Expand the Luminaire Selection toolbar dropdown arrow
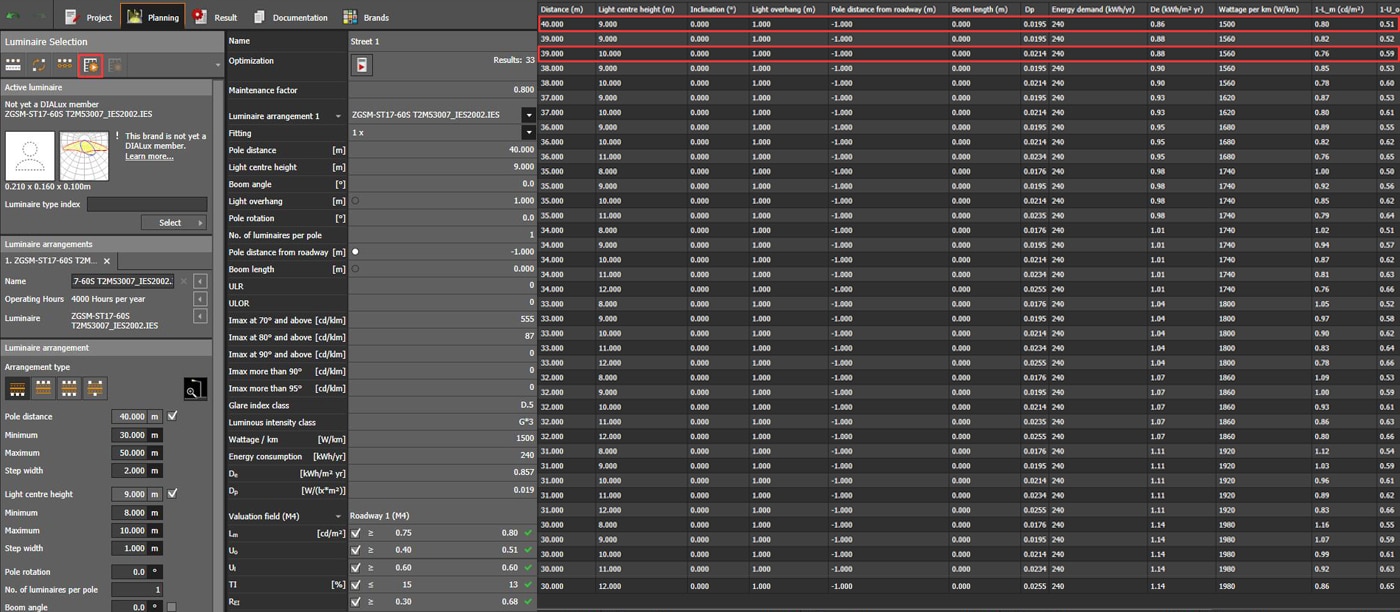Viewport: 1400px width, 612px height. click(217, 66)
